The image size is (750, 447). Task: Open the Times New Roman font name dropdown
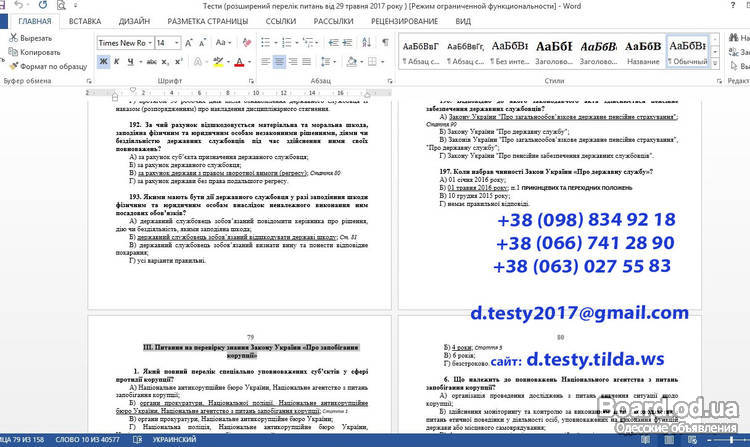(x=150, y=43)
